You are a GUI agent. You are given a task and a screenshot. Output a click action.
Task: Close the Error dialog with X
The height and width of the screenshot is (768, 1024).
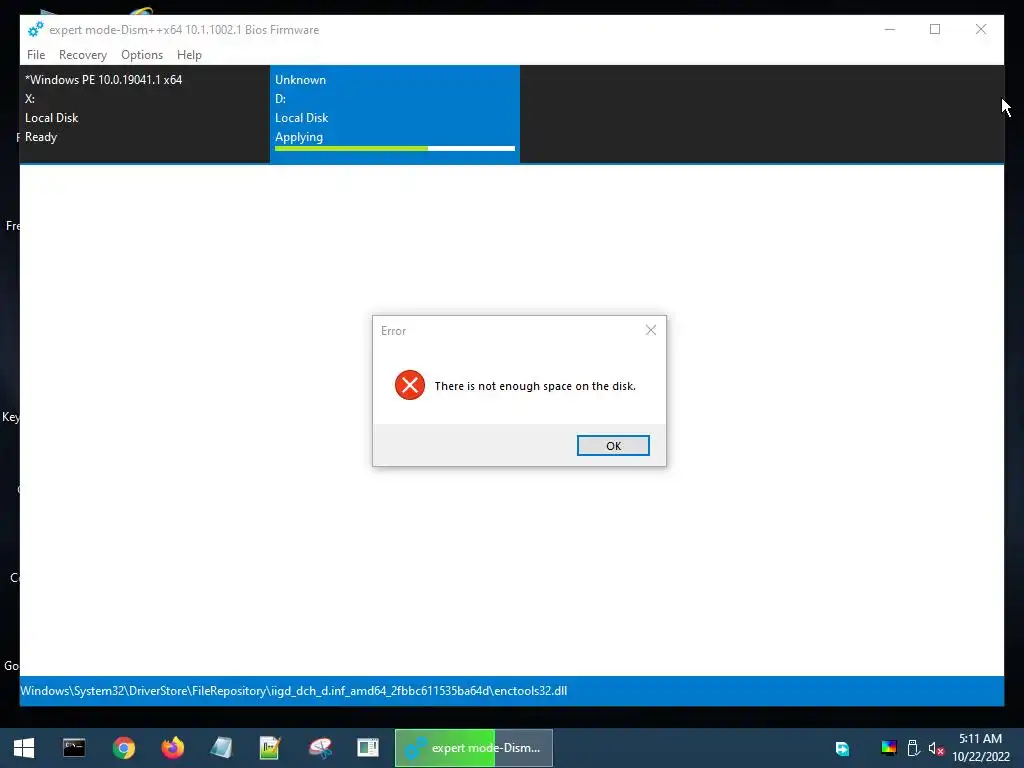[x=650, y=330]
